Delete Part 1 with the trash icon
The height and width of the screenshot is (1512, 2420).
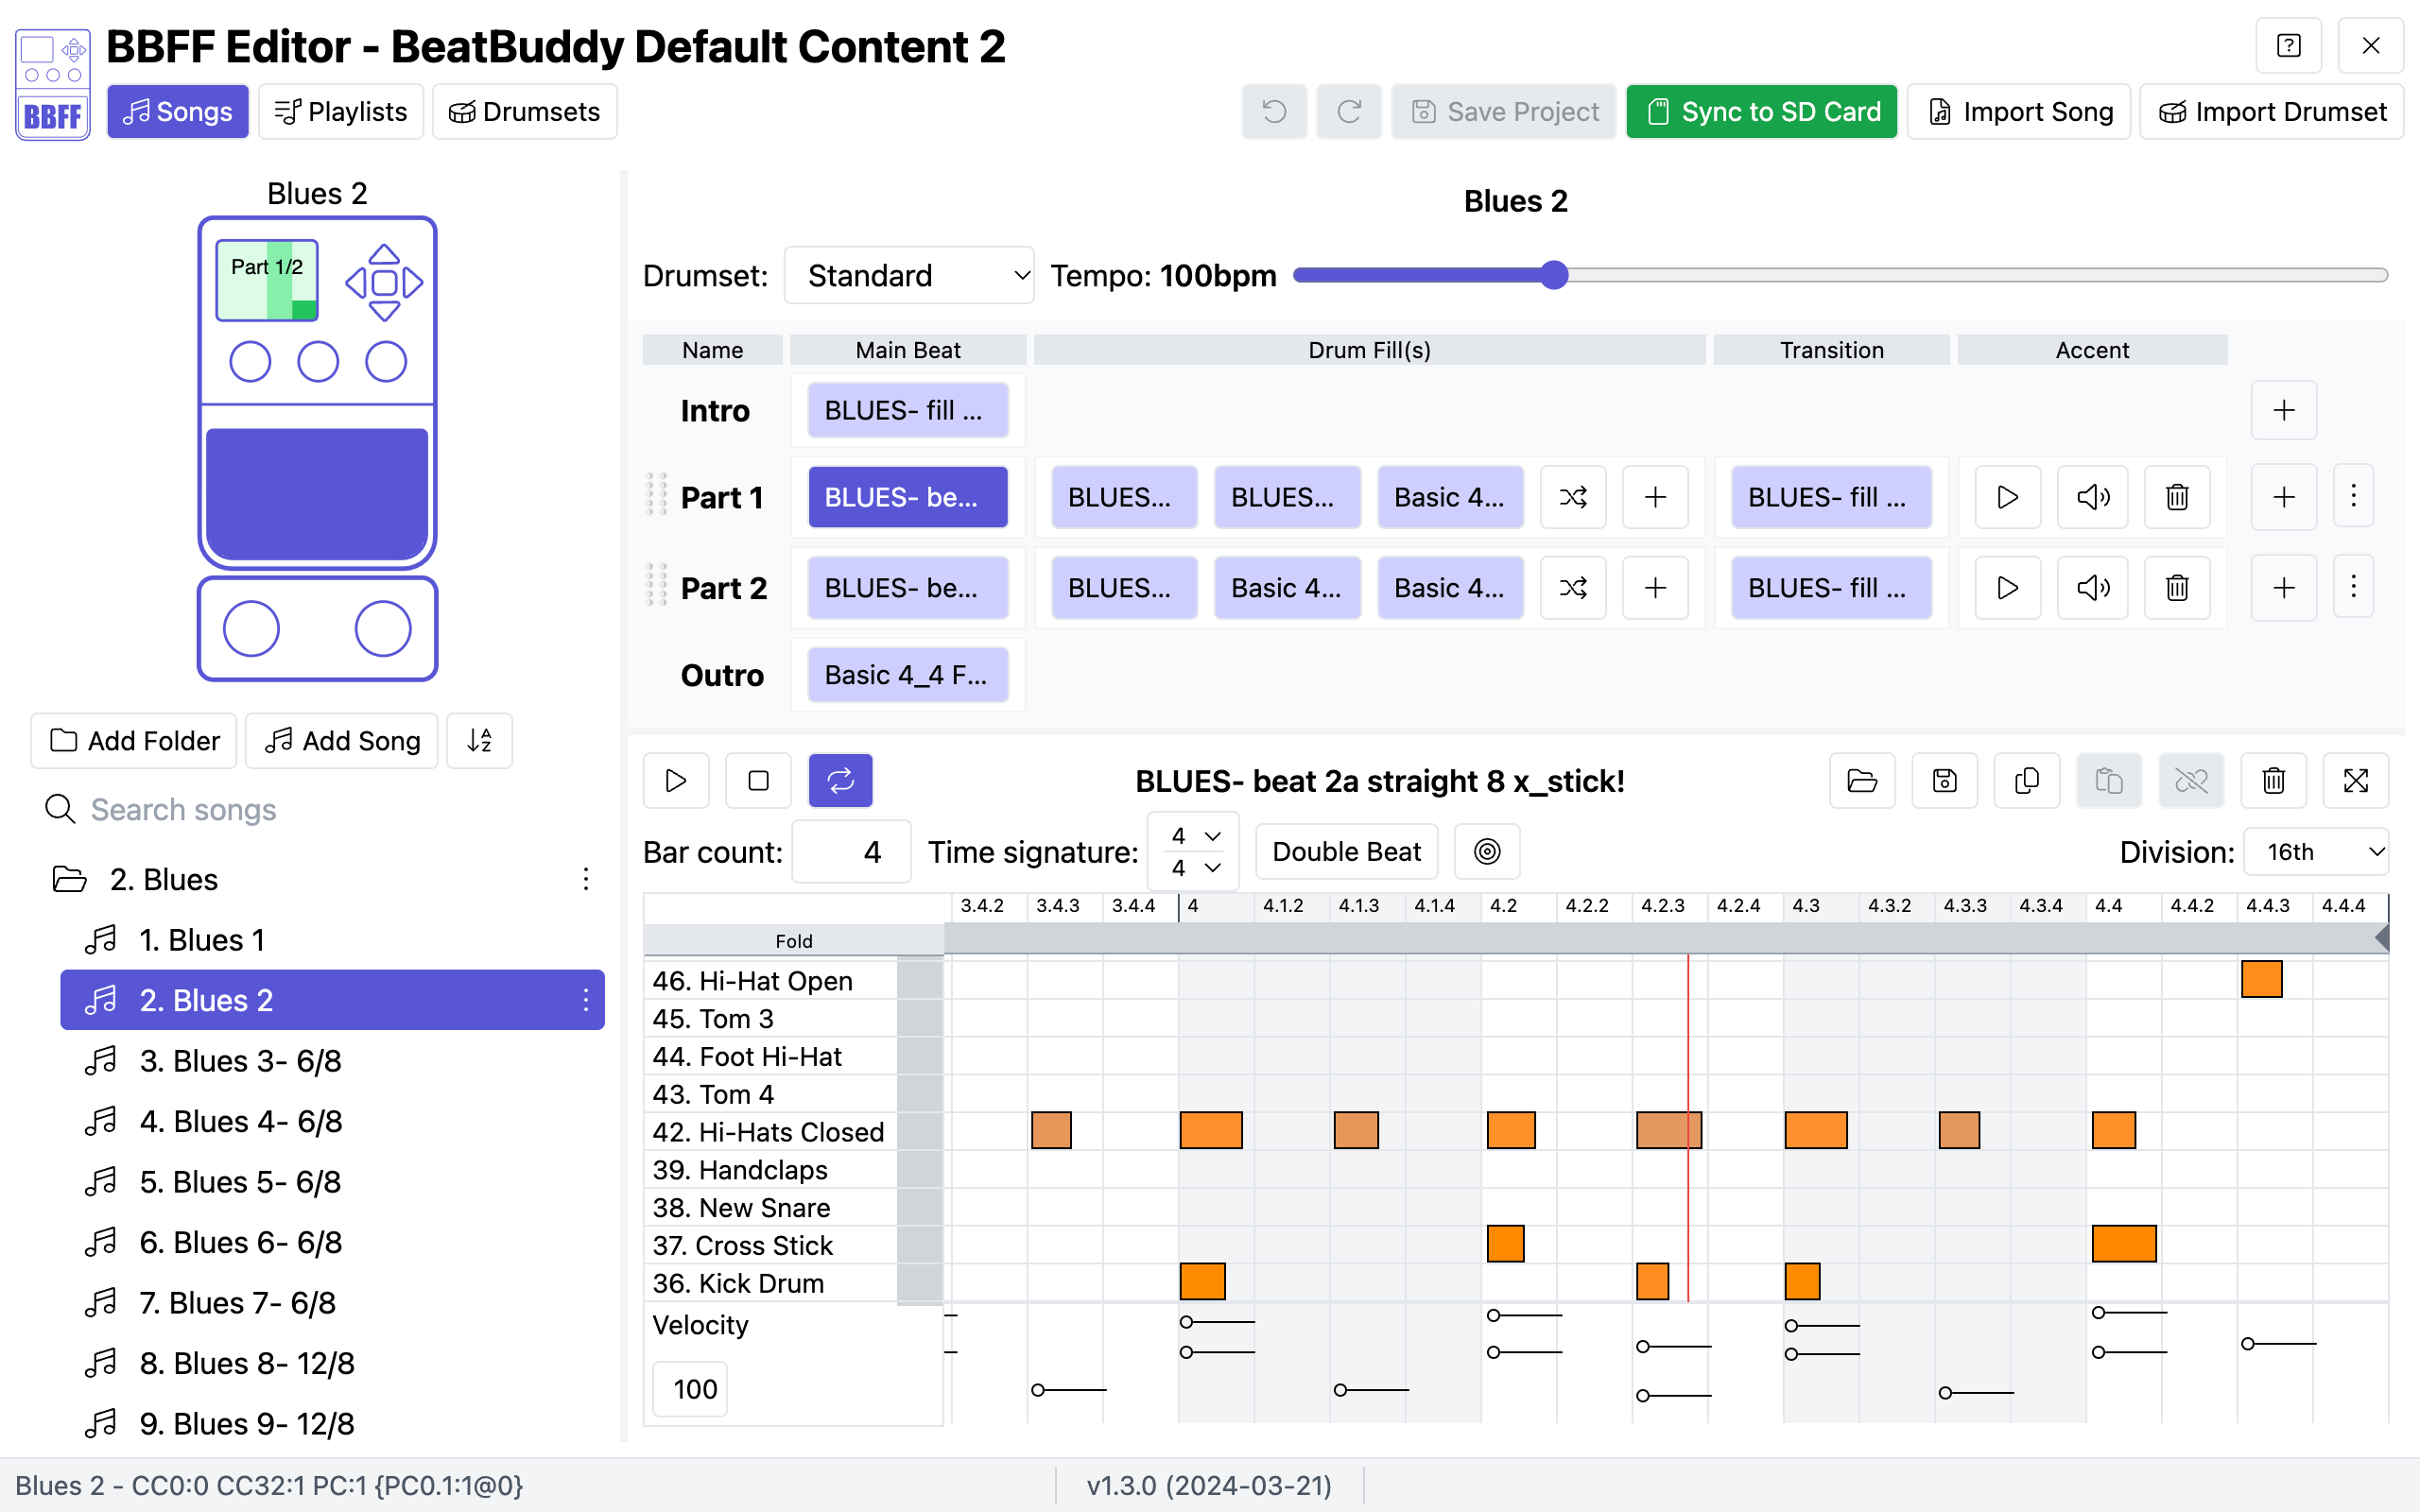[2177, 497]
